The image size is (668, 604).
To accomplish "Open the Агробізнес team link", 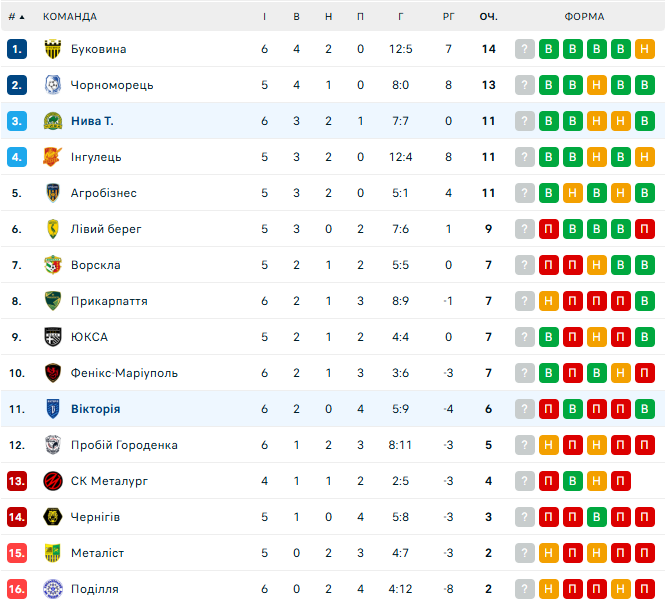I will point(104,193).
